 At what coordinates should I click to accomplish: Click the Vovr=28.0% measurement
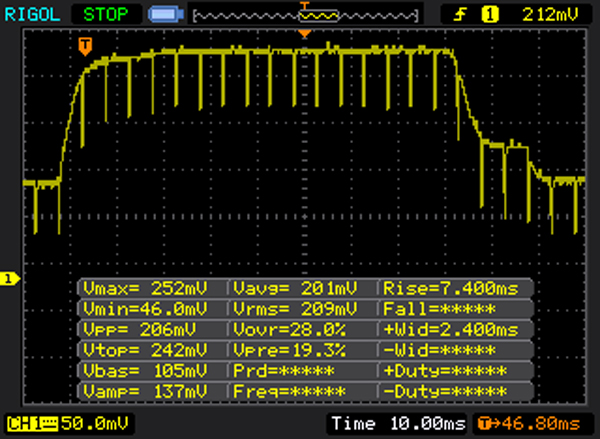click(290, 330)
